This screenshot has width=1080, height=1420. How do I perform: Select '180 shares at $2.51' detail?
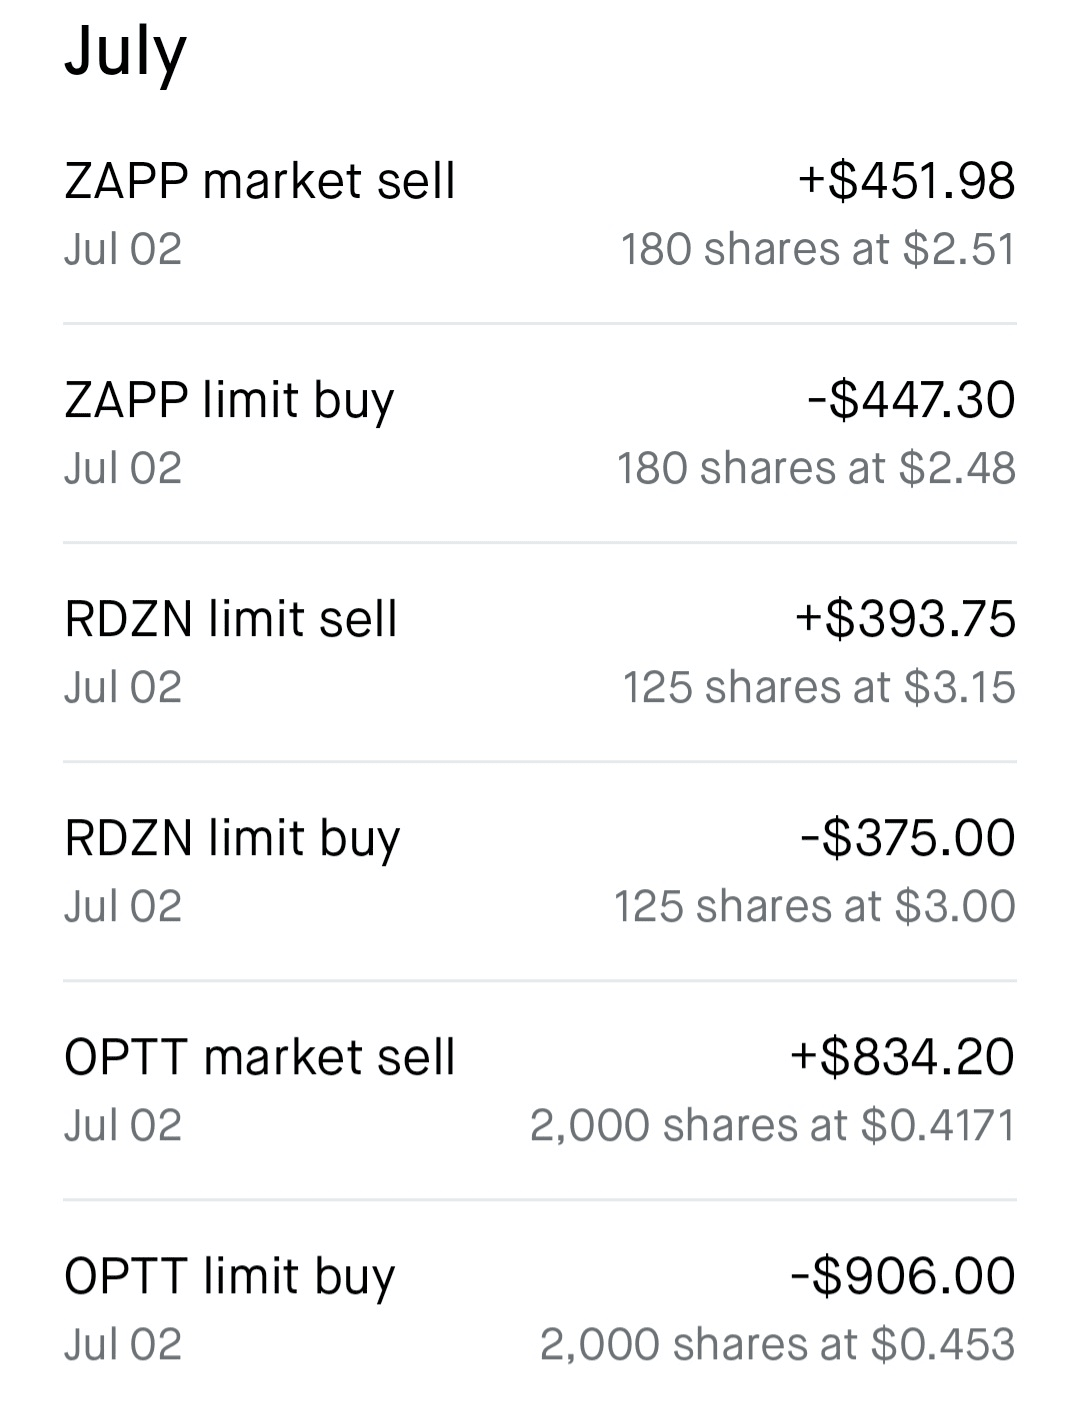click(x=817, y=250)
